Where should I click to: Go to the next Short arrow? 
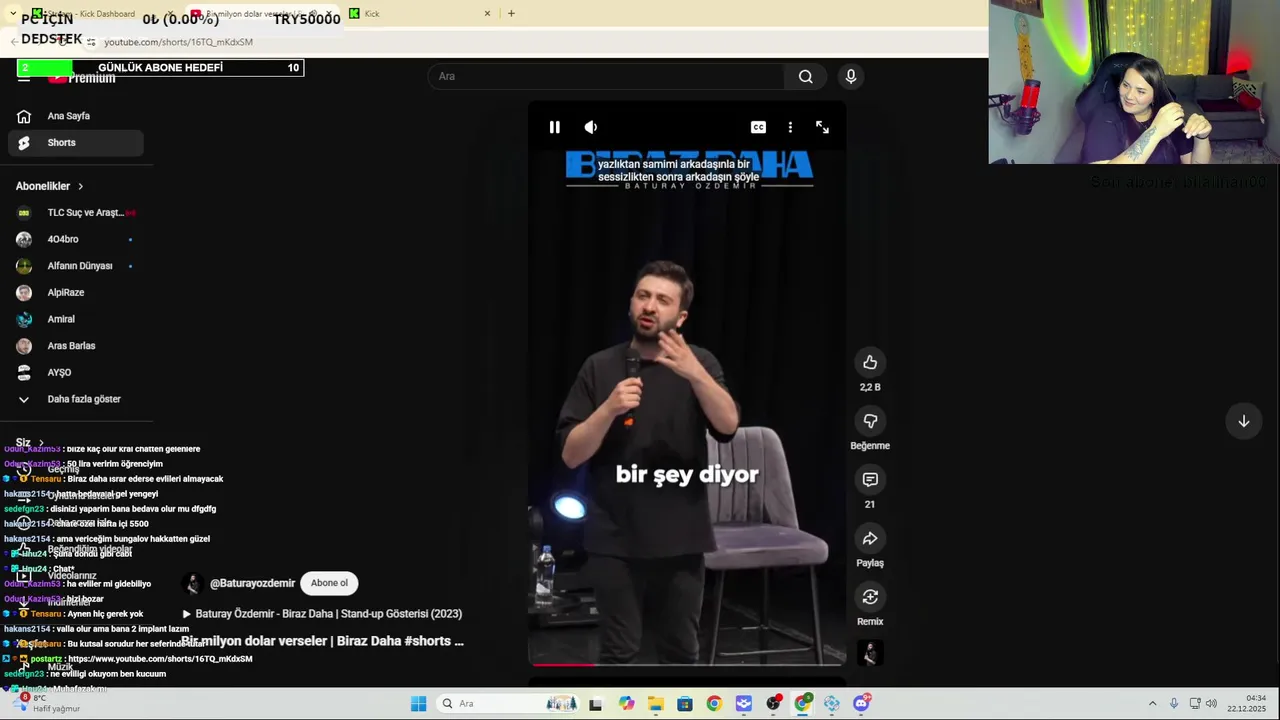coord(1244,421)
